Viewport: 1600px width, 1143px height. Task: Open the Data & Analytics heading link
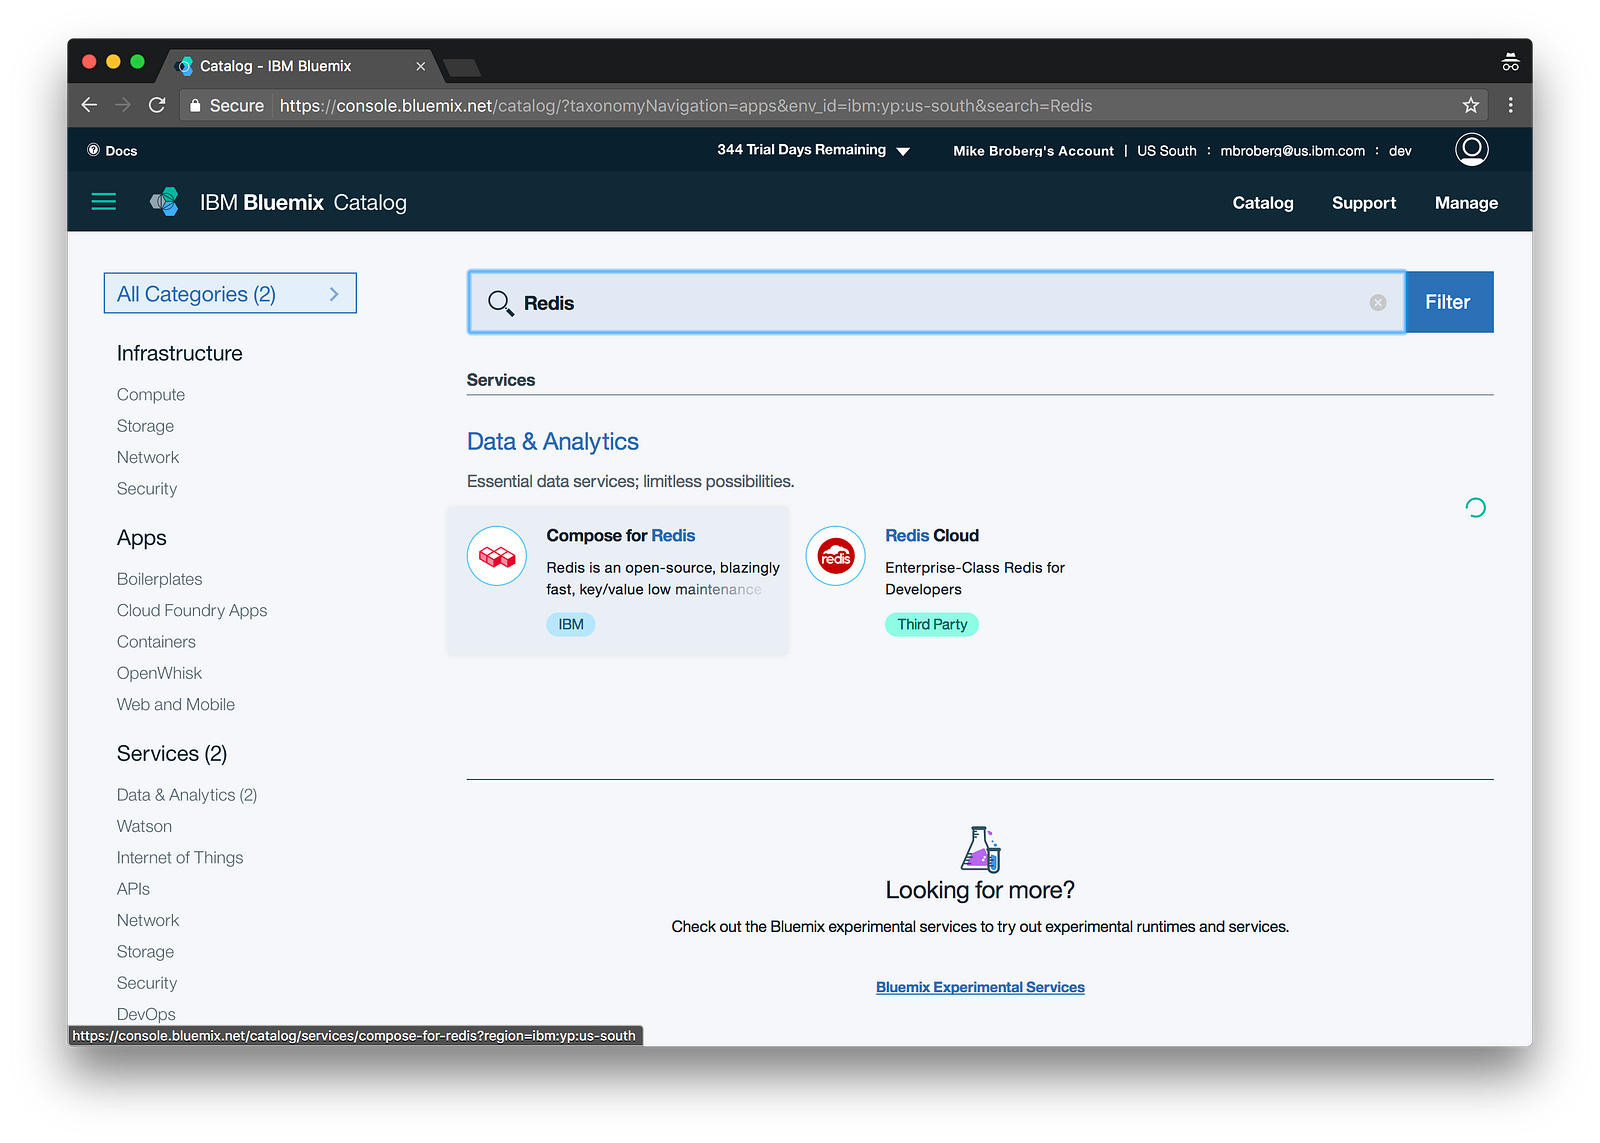[553, 442]
